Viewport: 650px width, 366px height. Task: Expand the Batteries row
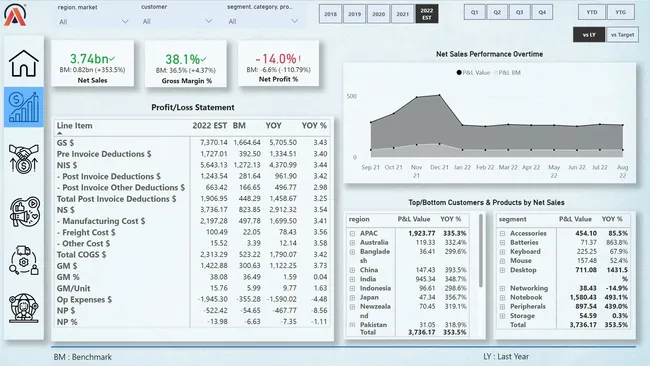tap(502, 242)
